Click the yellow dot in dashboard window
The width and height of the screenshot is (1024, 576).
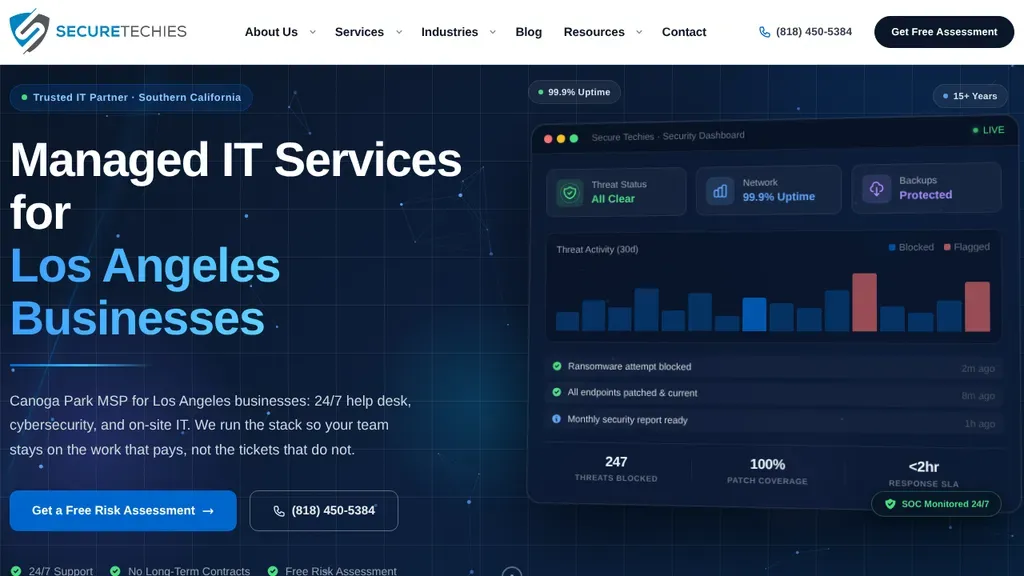[560, 138]
